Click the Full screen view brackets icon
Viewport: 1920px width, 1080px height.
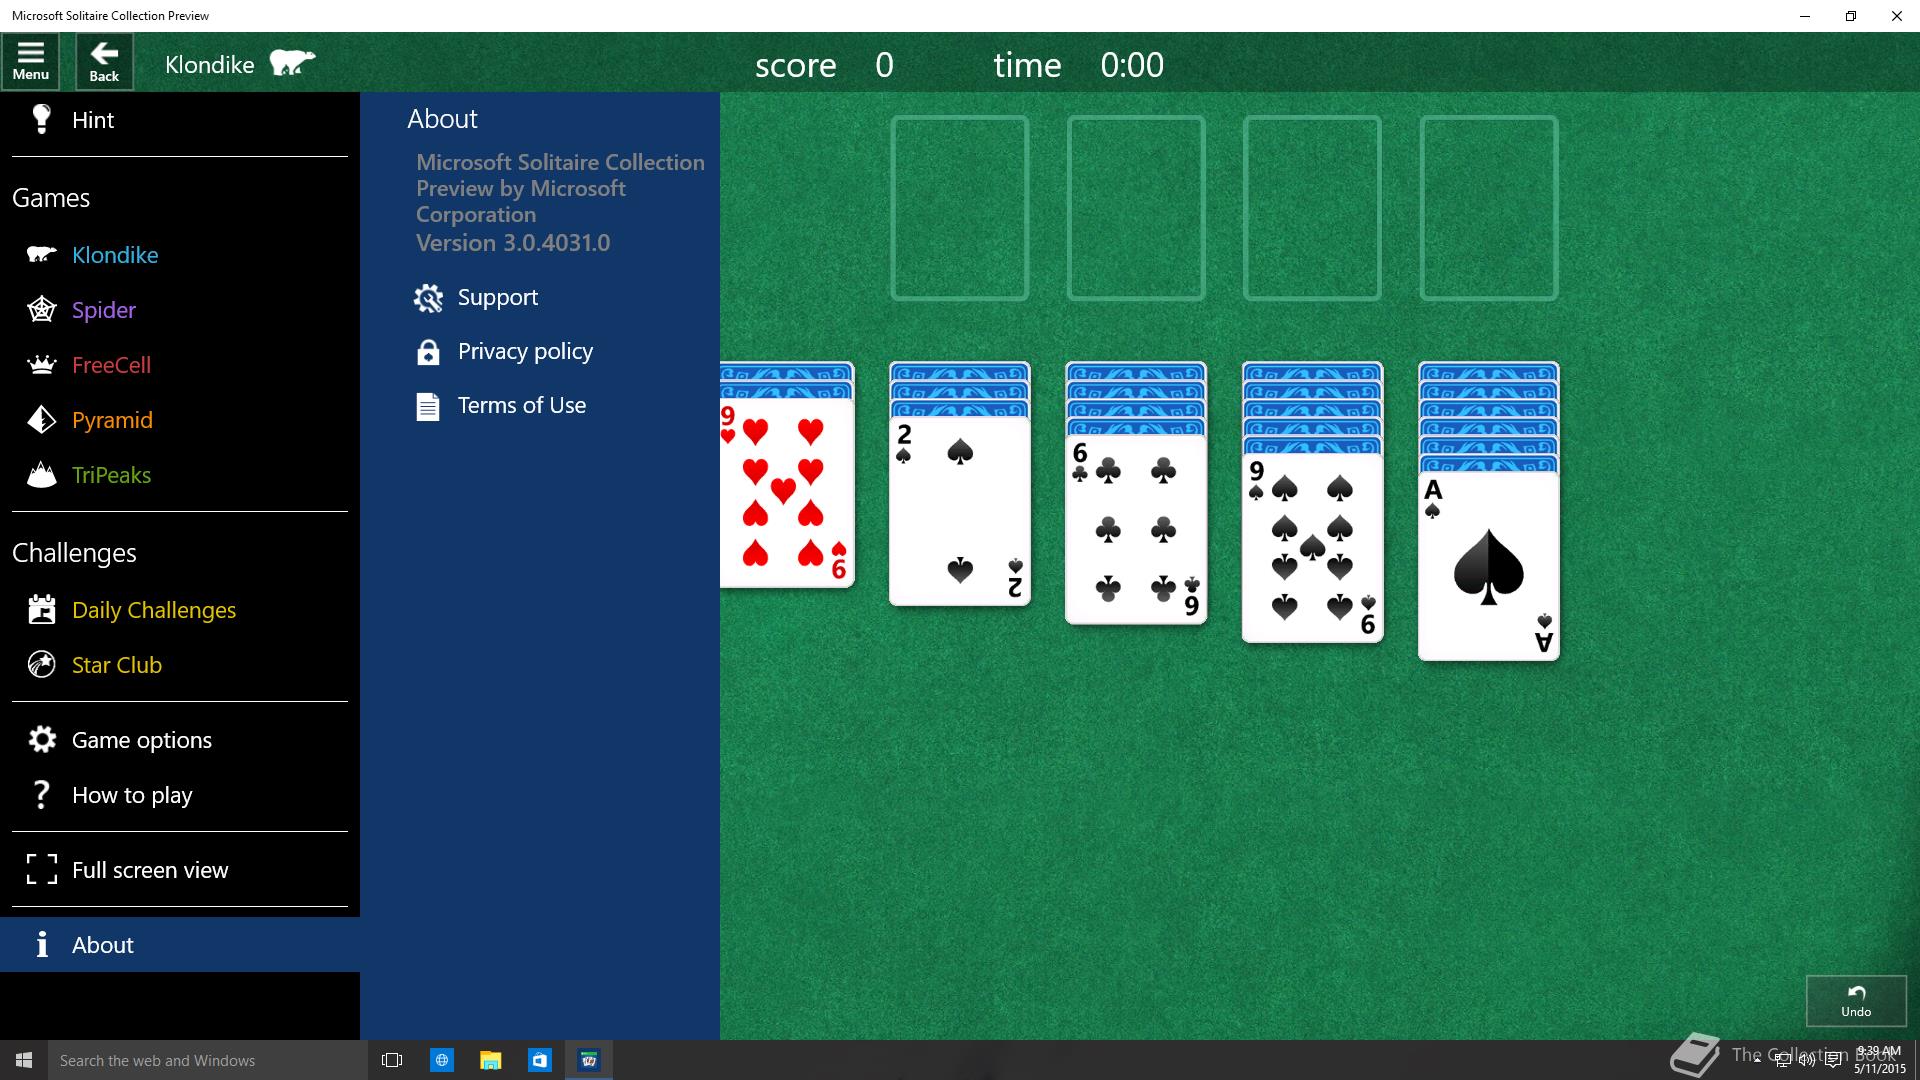click(41, 869)
